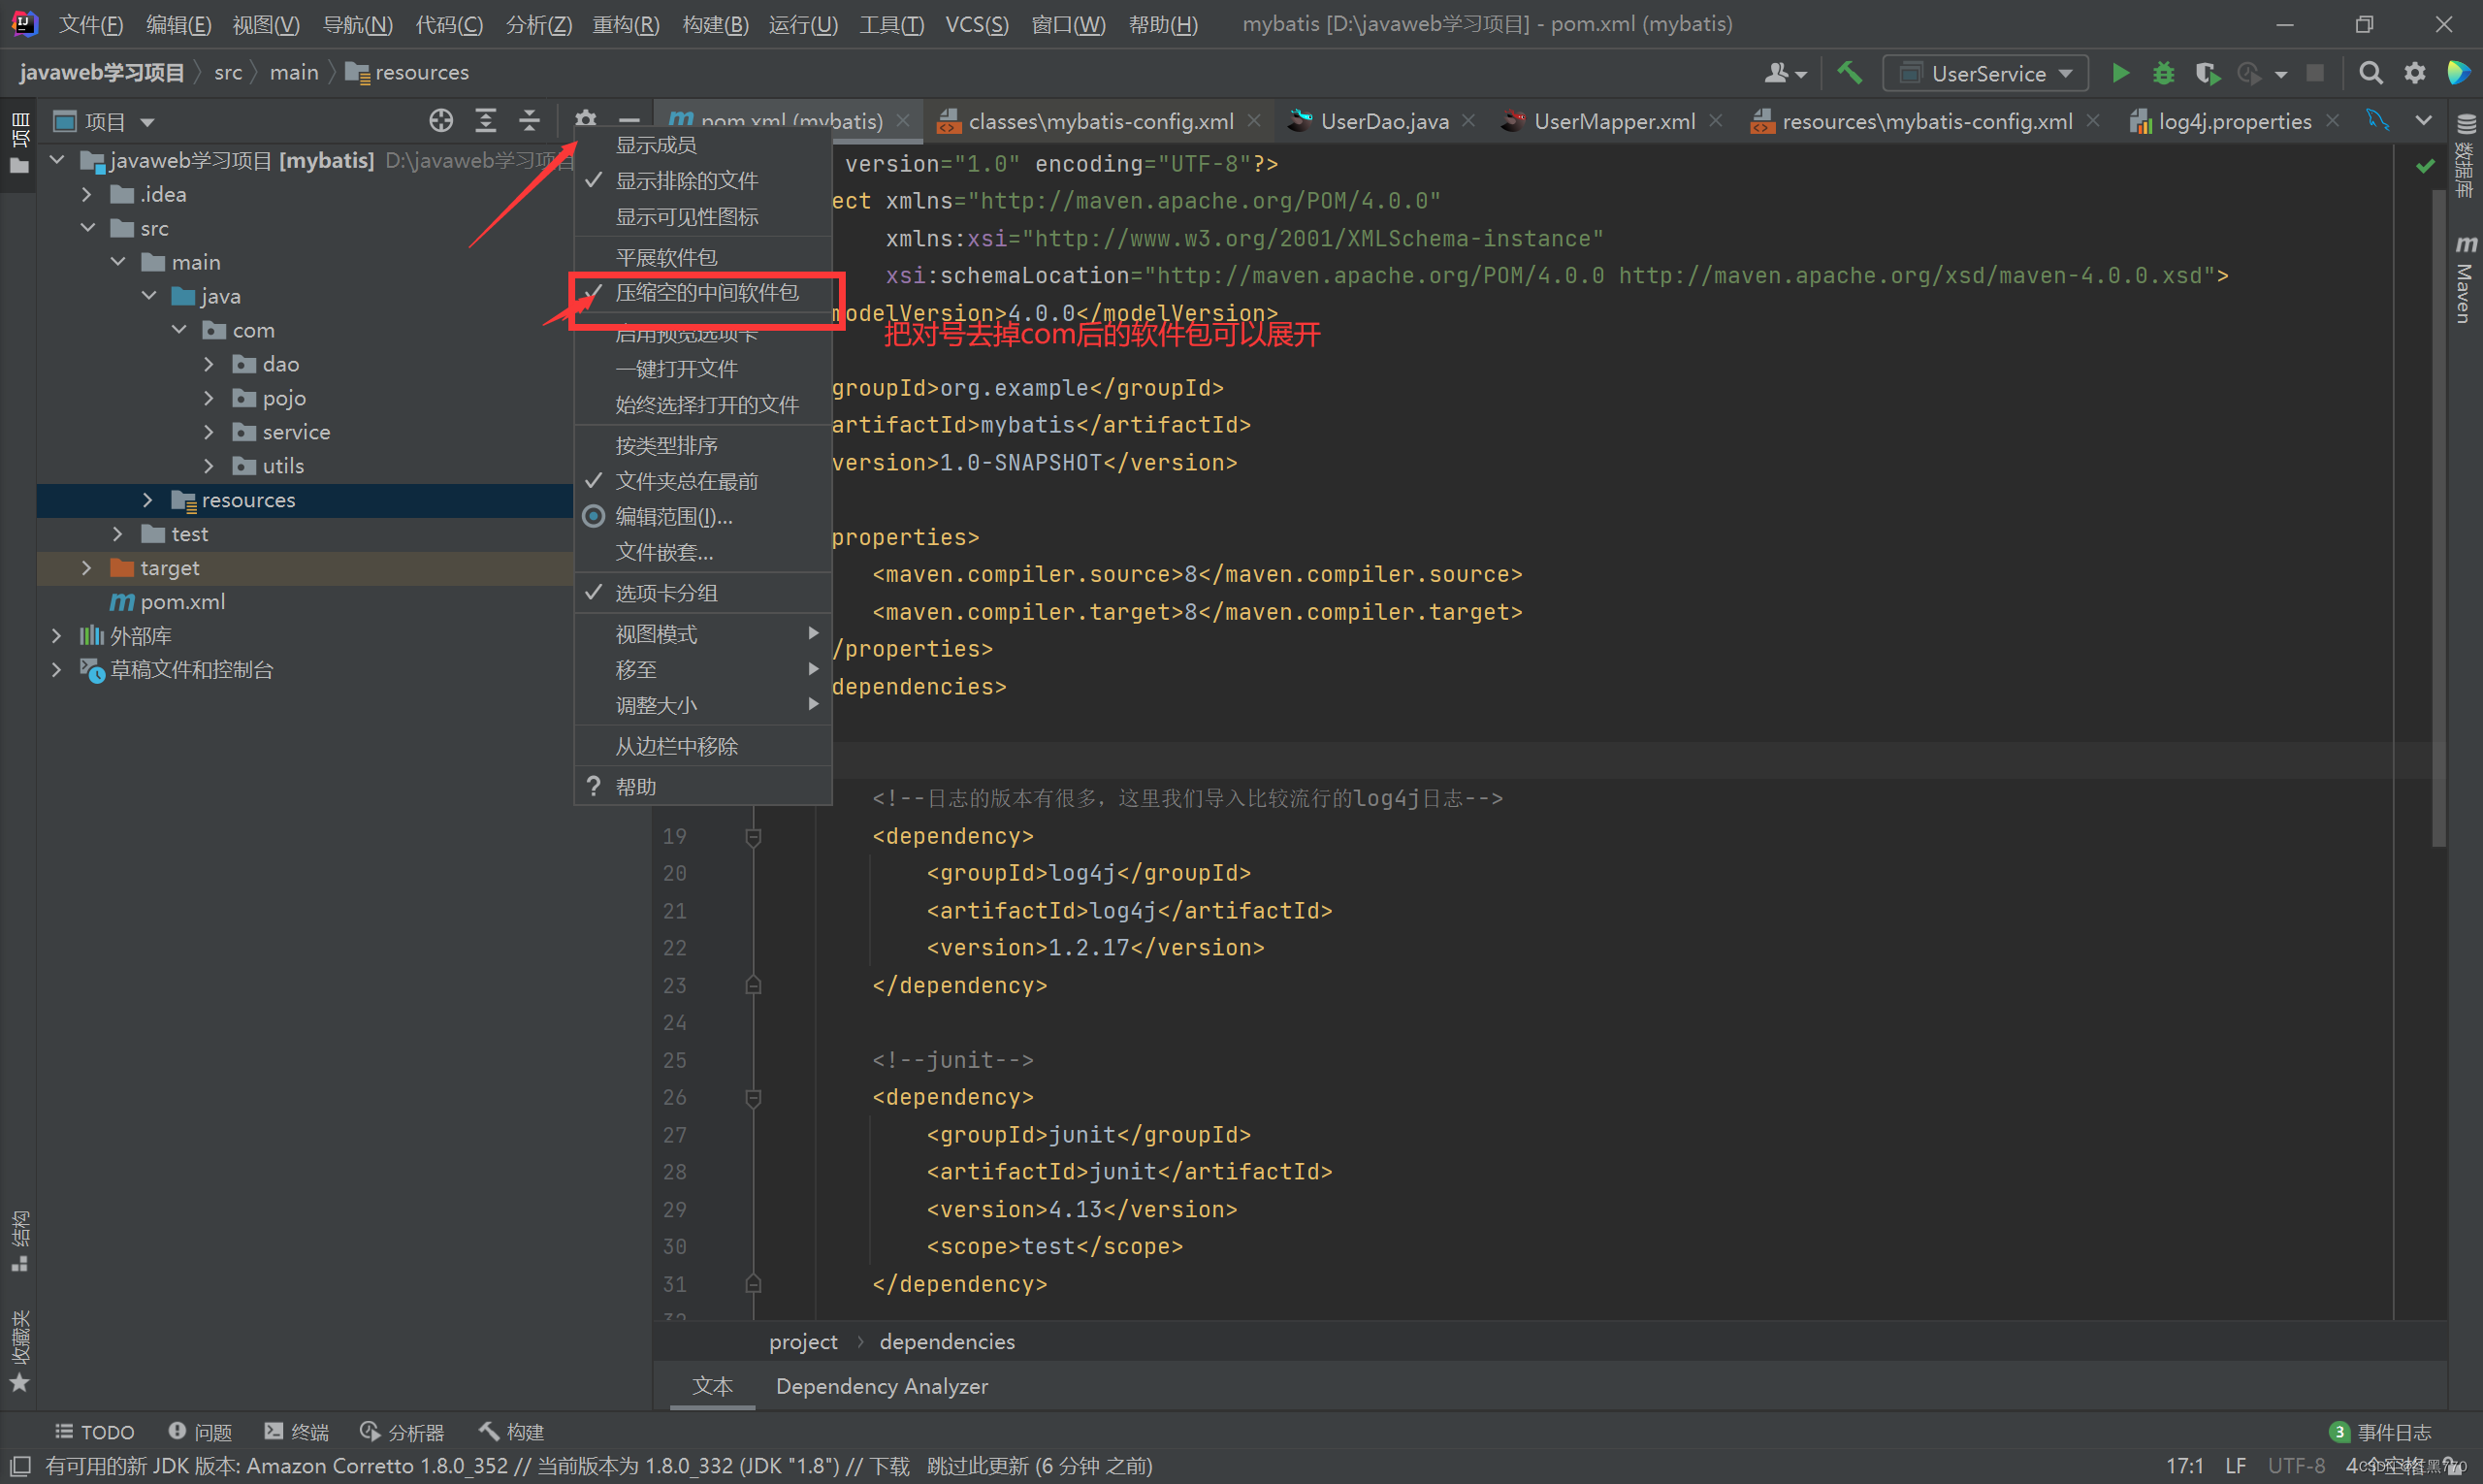Click the green Run button
The image size is (2483, 1484).
click(x=2119, y=73)
